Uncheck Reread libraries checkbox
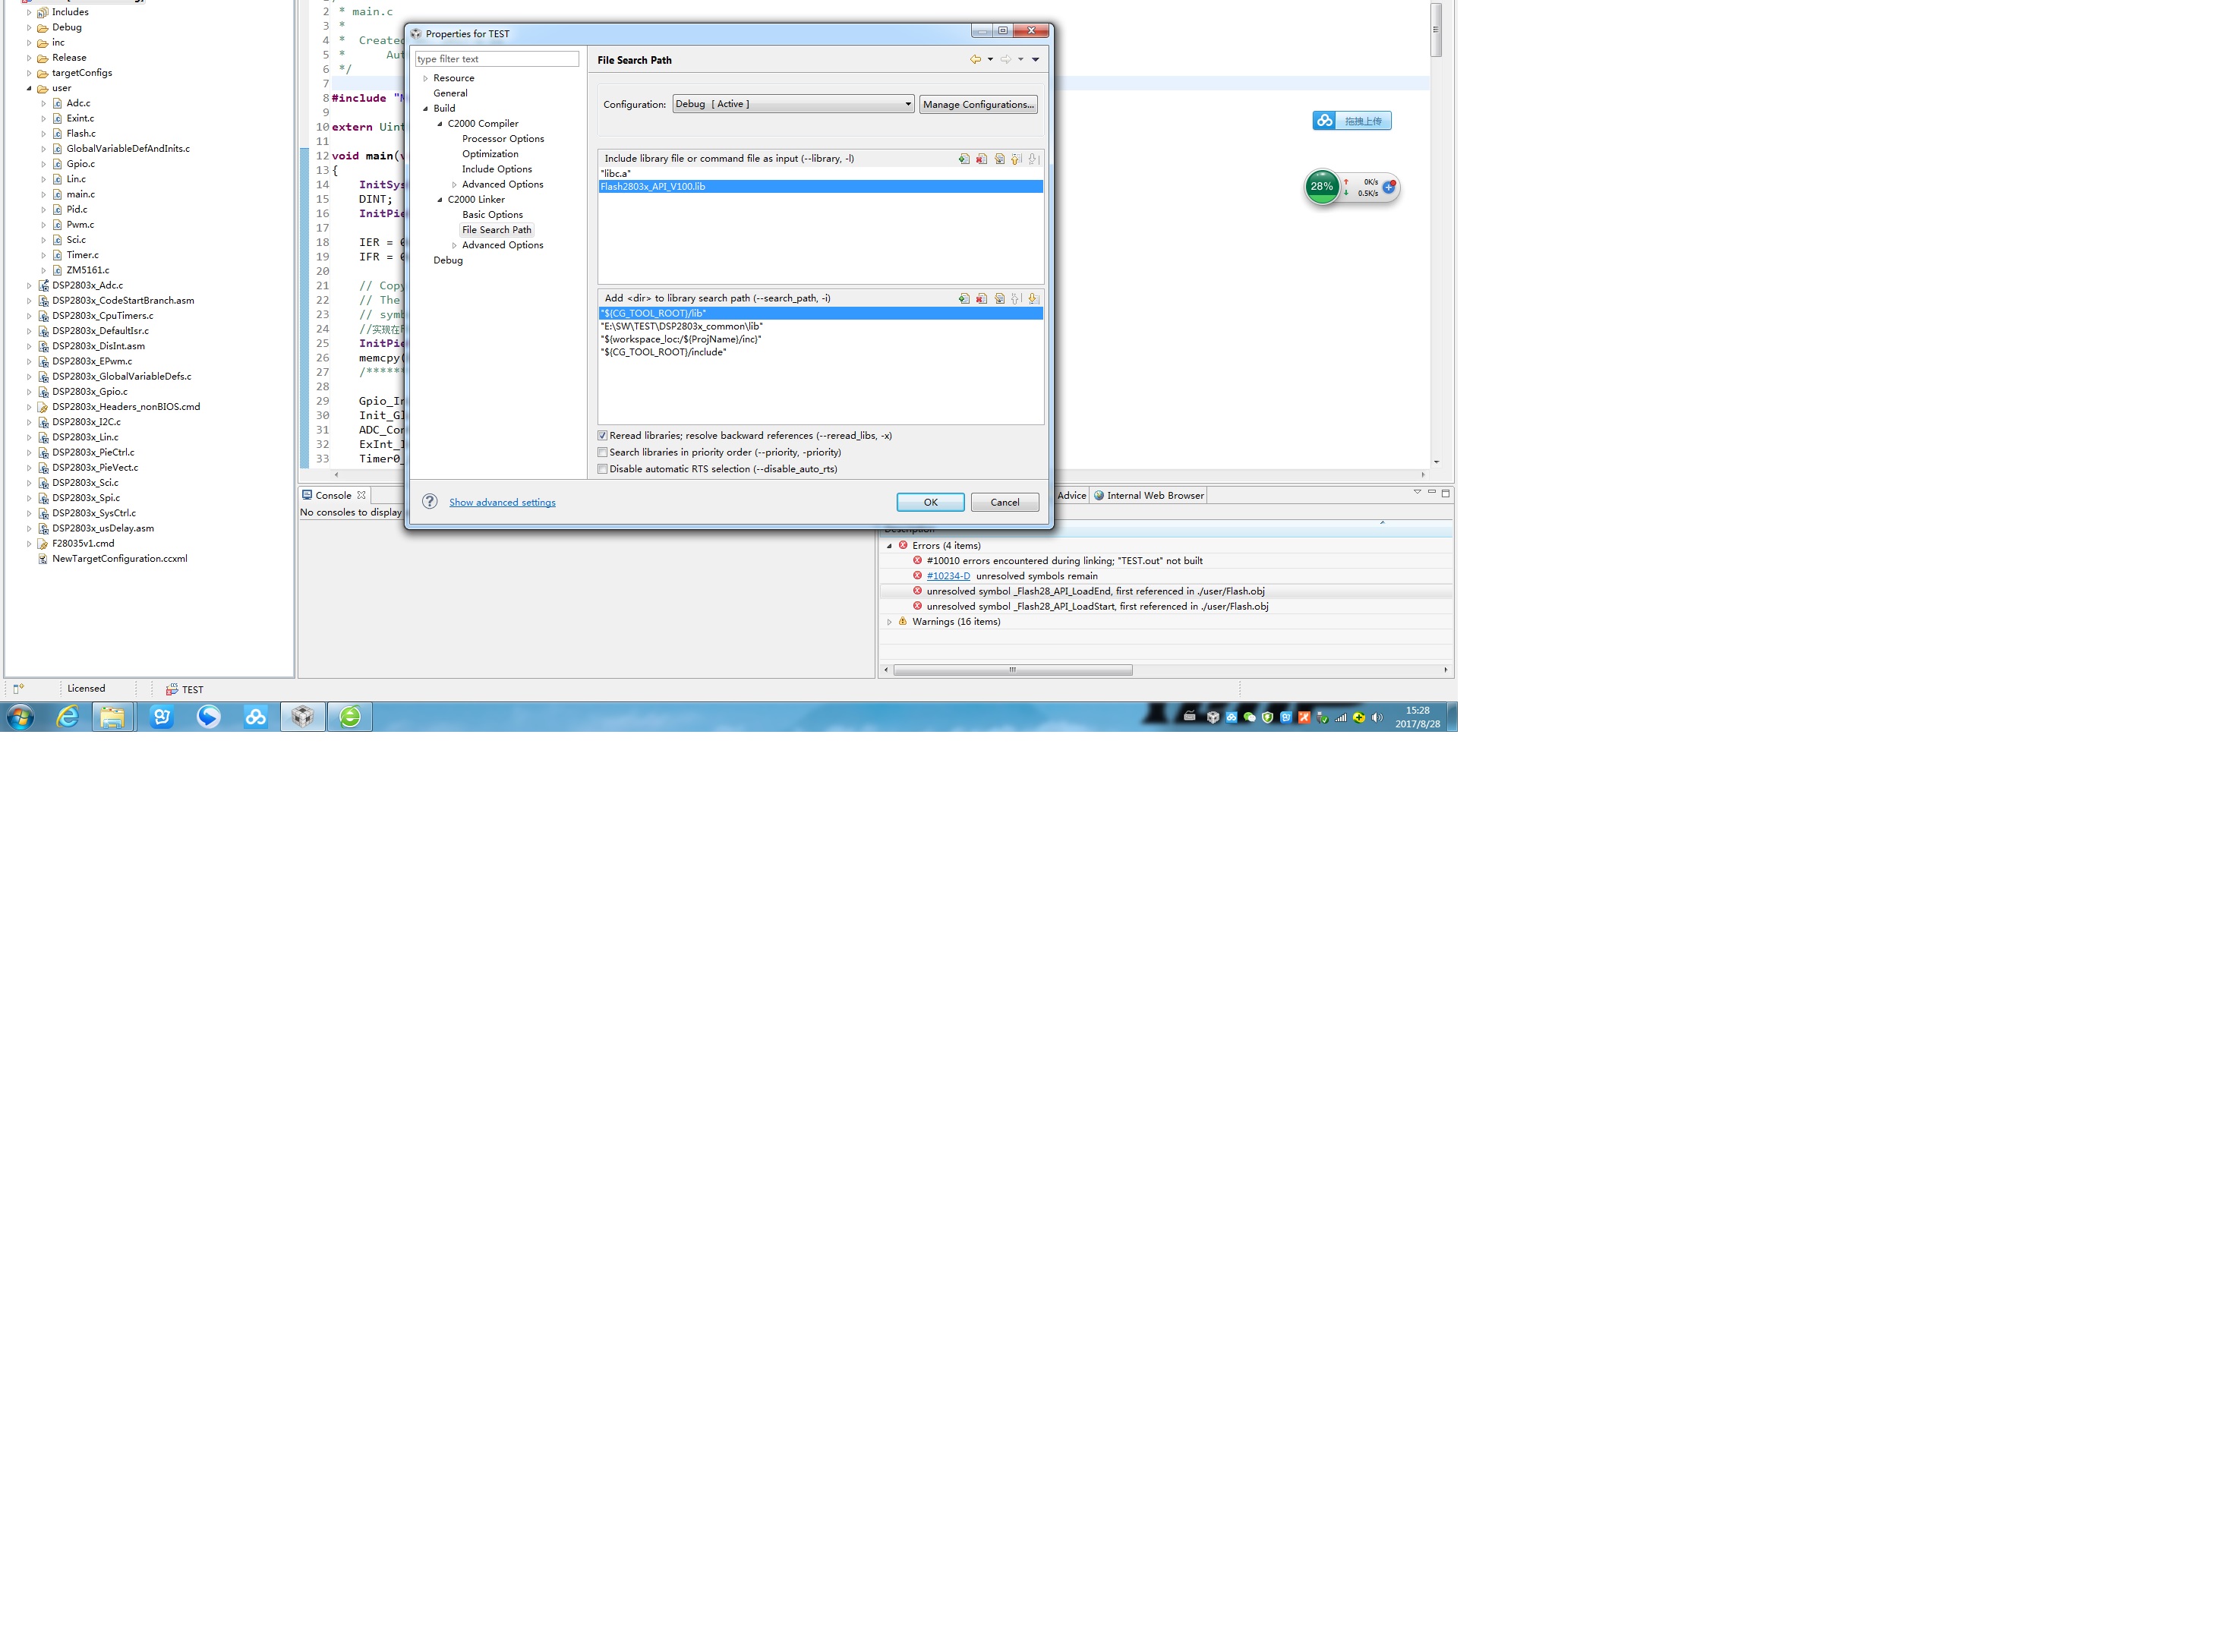The image size is (2214, 1652). pyautogui.click(x=603, y=435)
